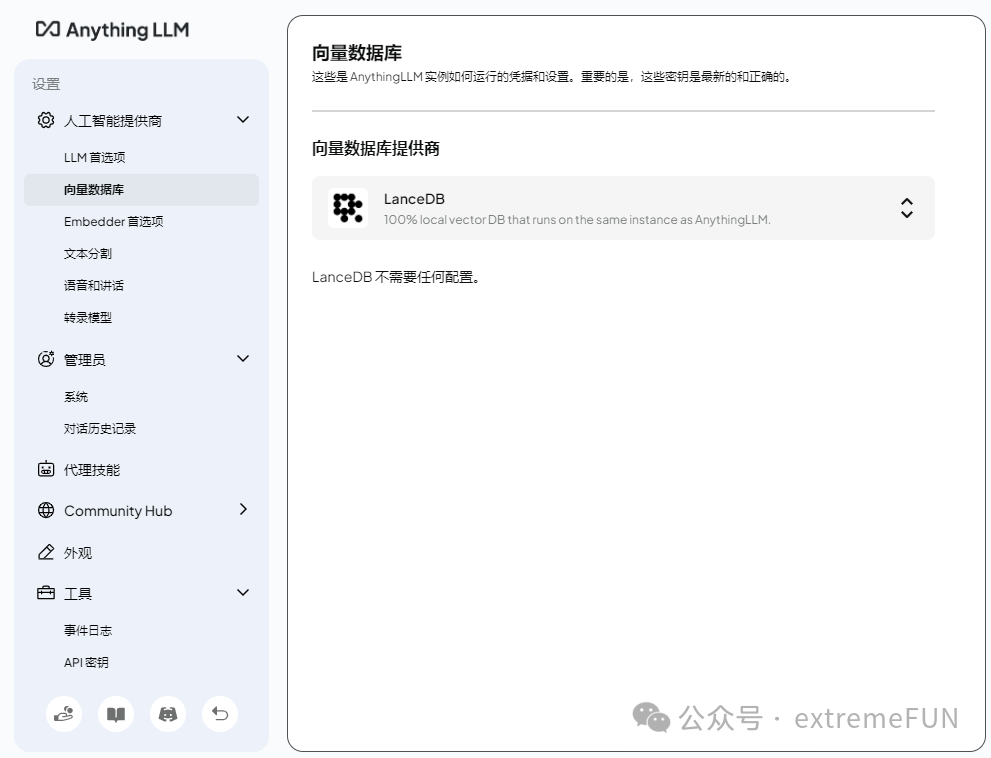This screenshot has height=758, width=991.
Task: Click the LanceDB logo icon
Action: 348,207
